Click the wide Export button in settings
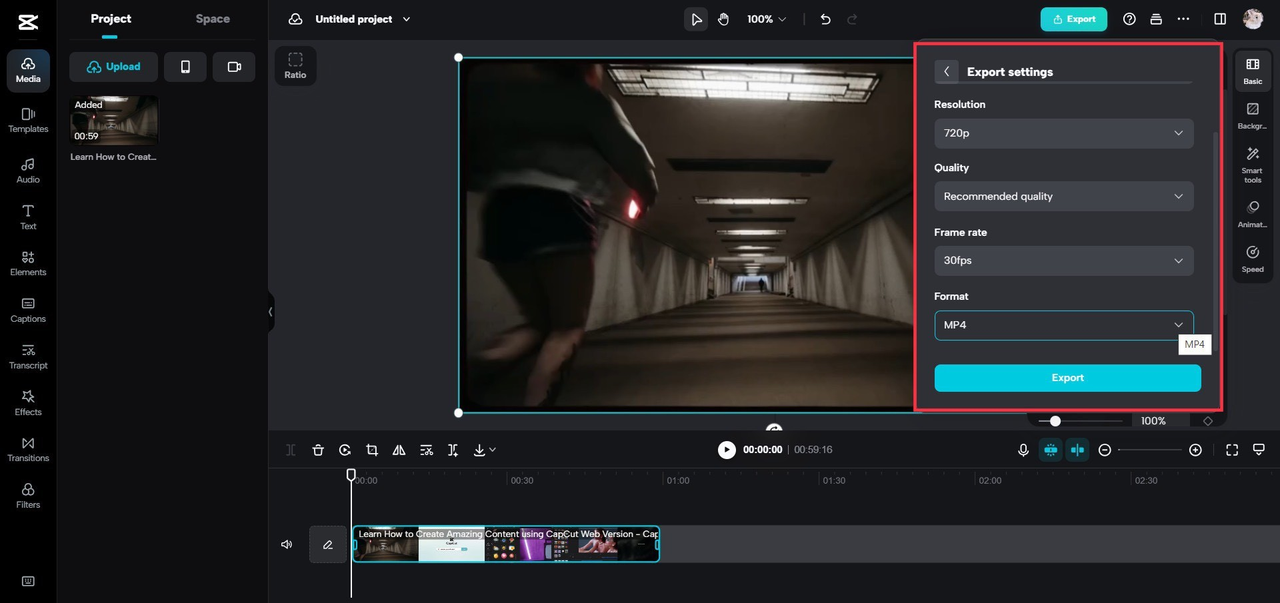The image size is (1280, 603). 1067,378
